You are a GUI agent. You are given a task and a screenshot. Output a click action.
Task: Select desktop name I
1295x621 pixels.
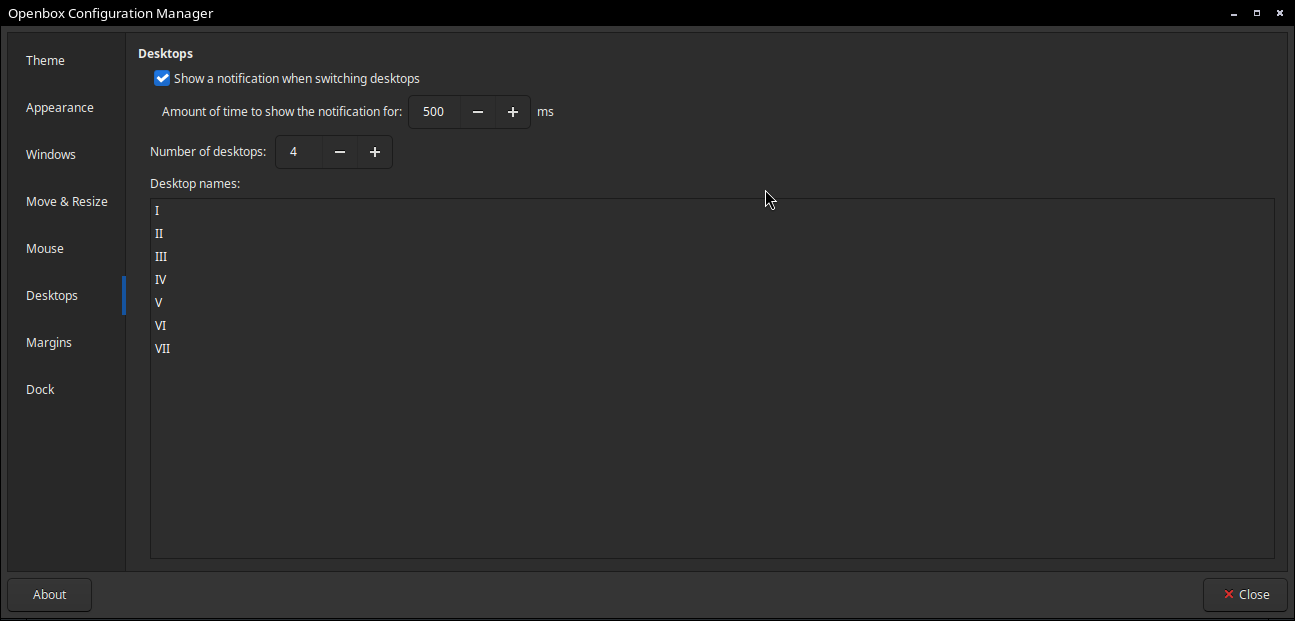(712, 211)
